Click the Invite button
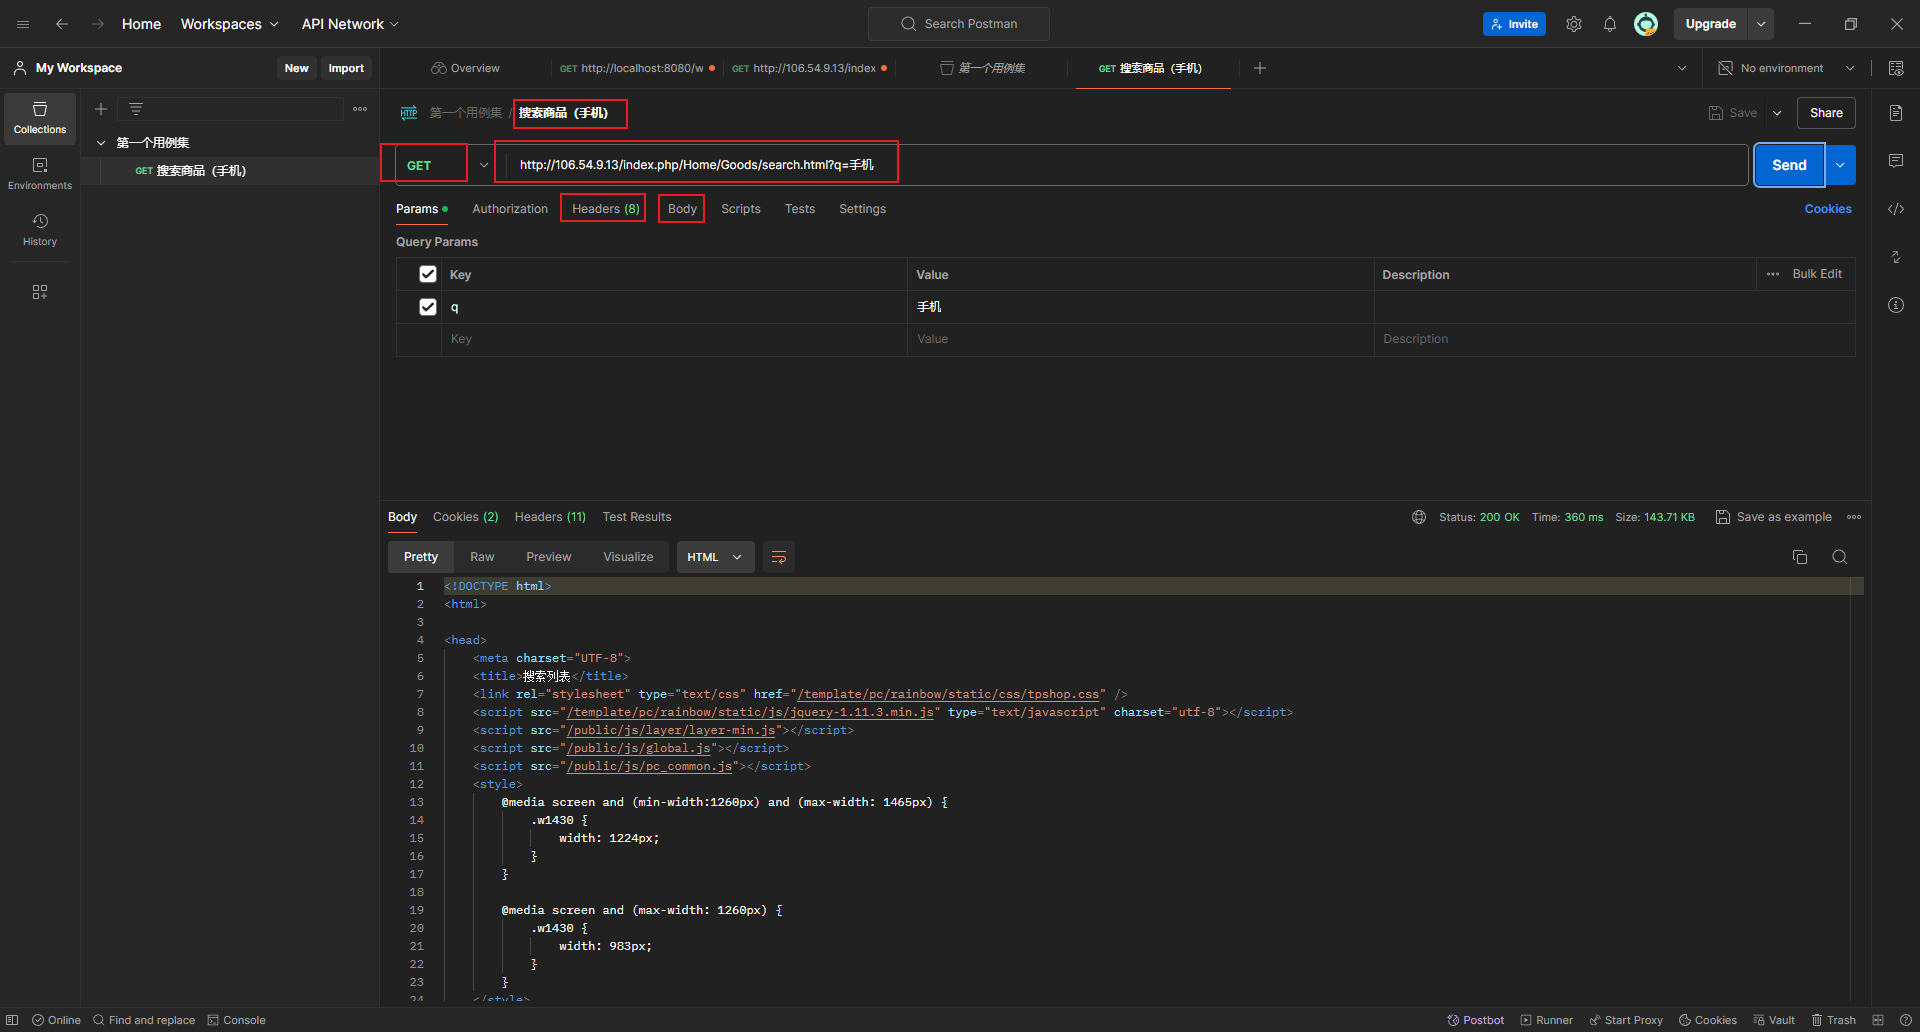This screenshot has height=1032, width=1920. tap(1514, 24)
